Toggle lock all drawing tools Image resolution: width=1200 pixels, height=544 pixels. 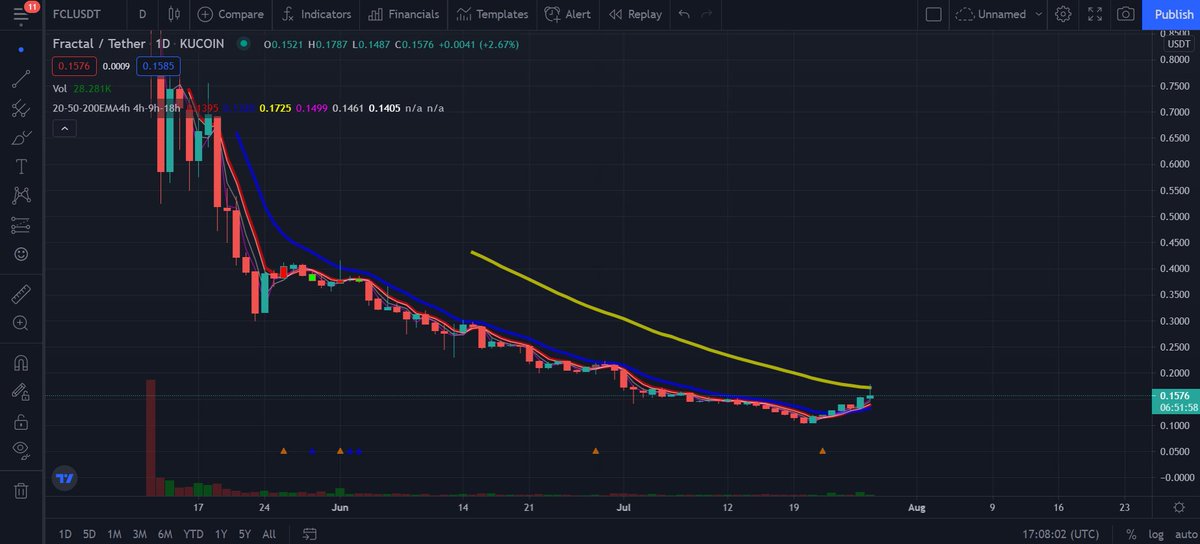[x=21, y=421]
